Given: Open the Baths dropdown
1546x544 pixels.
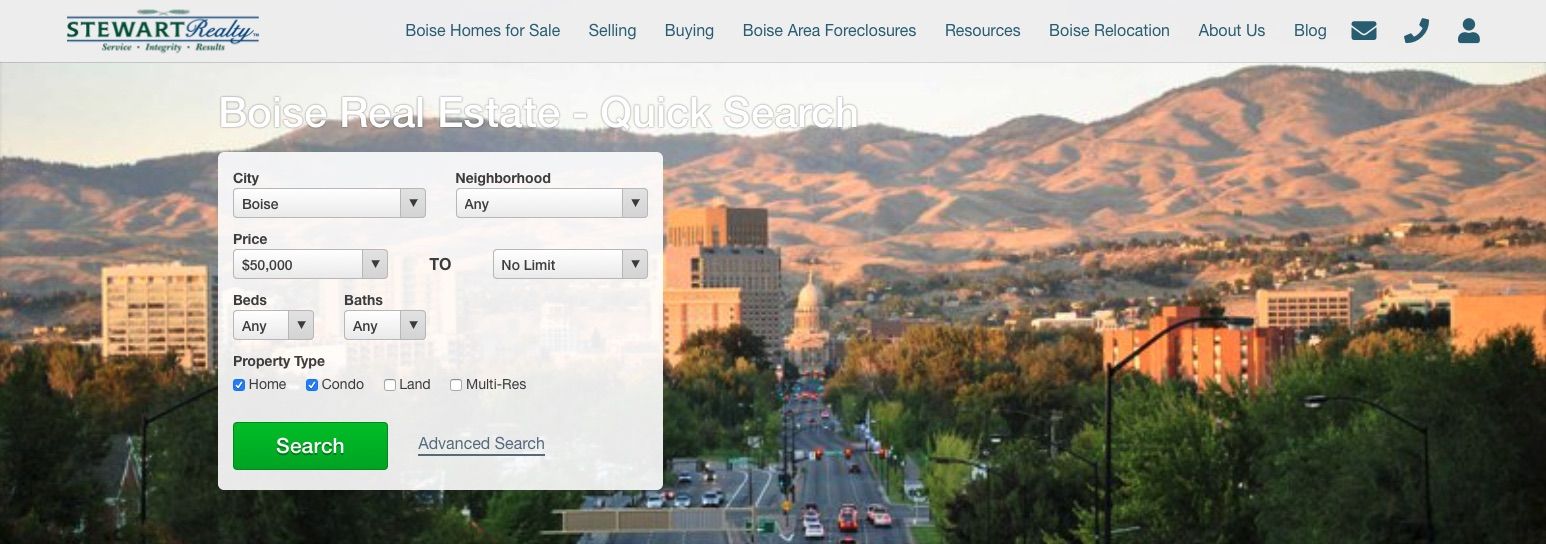Looking at the screenshot, I should point(384,325).
